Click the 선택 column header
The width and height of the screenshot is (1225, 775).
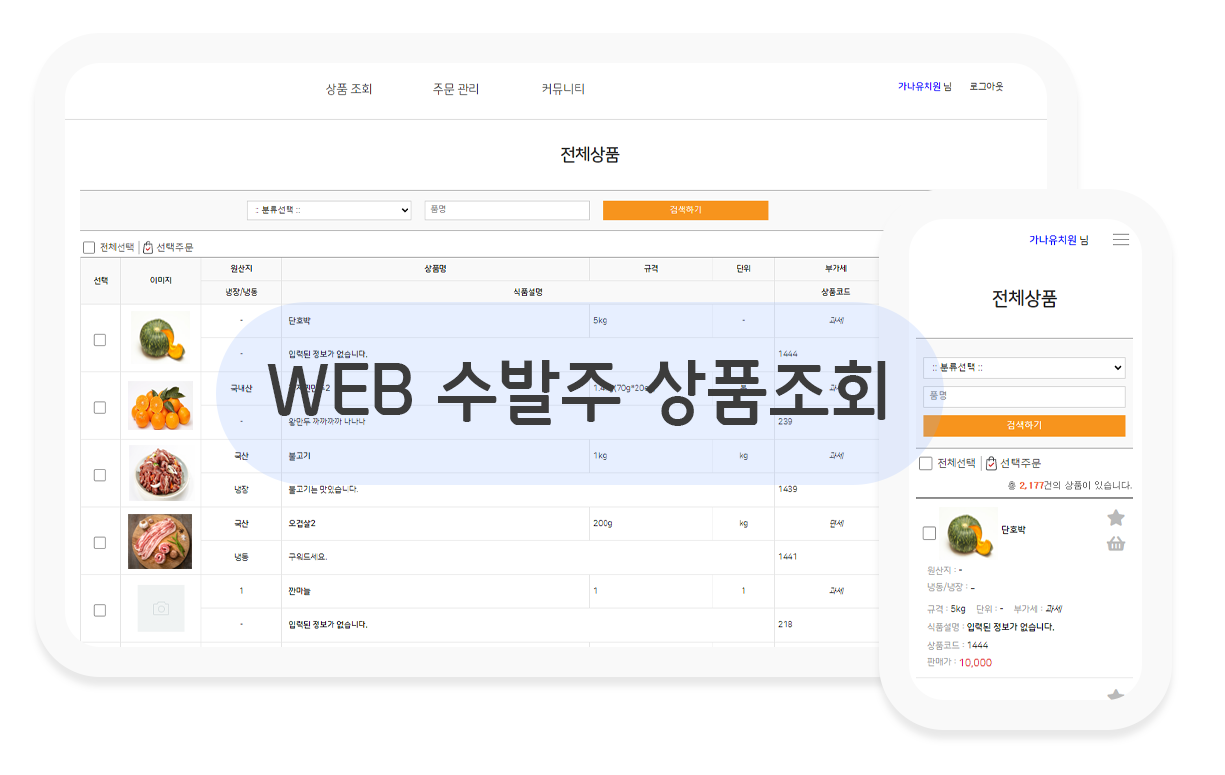(101, 281)
